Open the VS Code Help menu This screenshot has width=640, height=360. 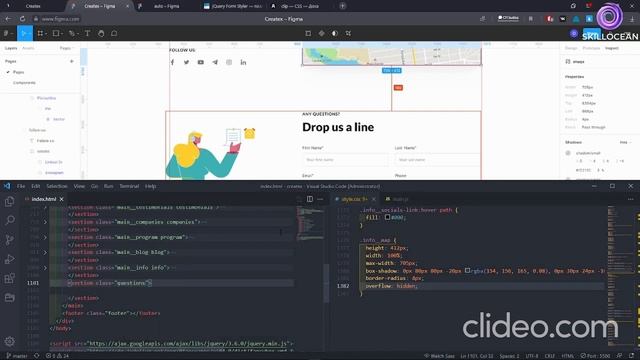pyautogui.click(x=151, y=186)
